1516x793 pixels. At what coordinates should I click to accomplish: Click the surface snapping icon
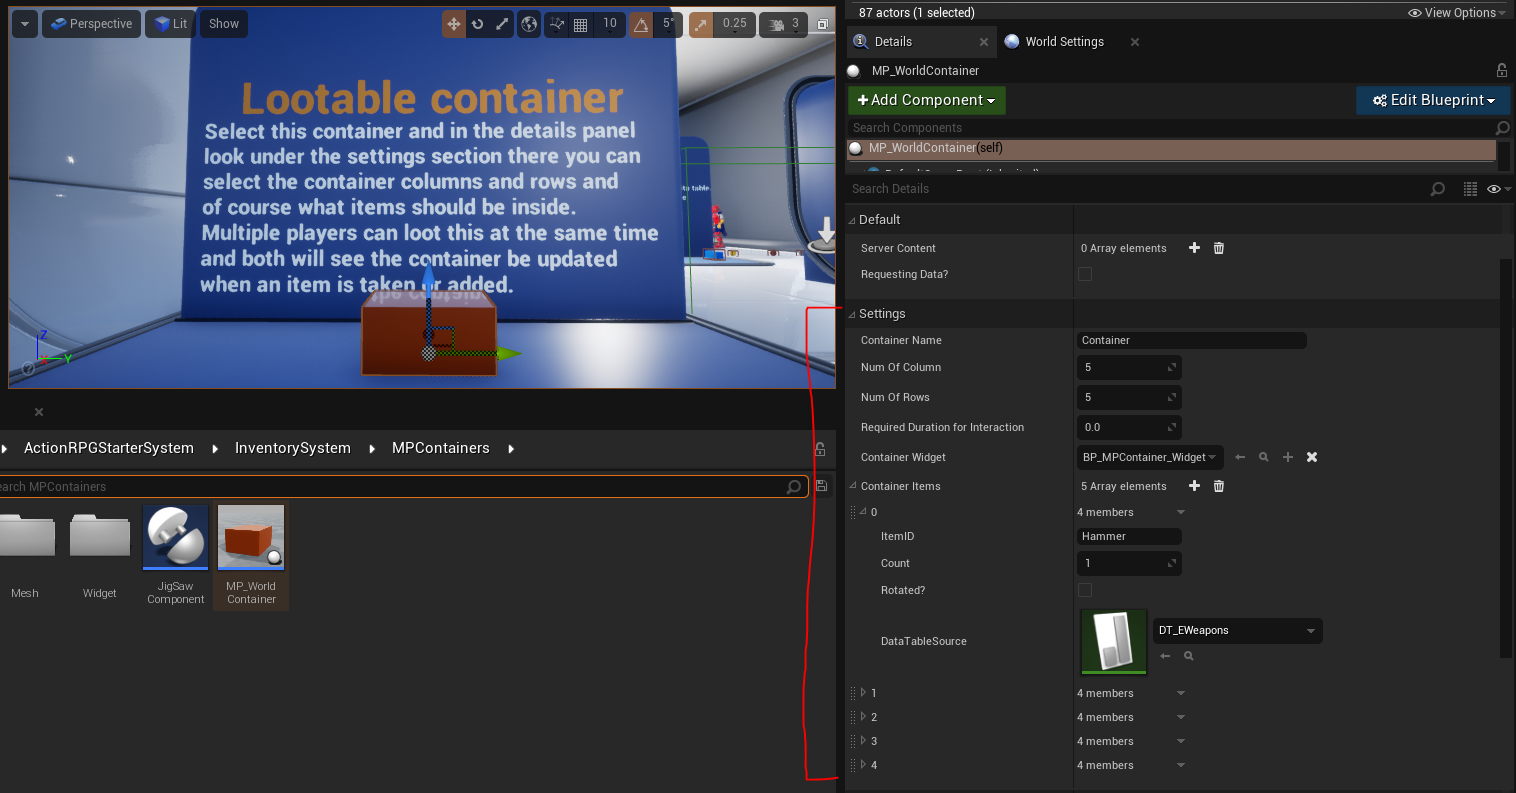(557, 24)
